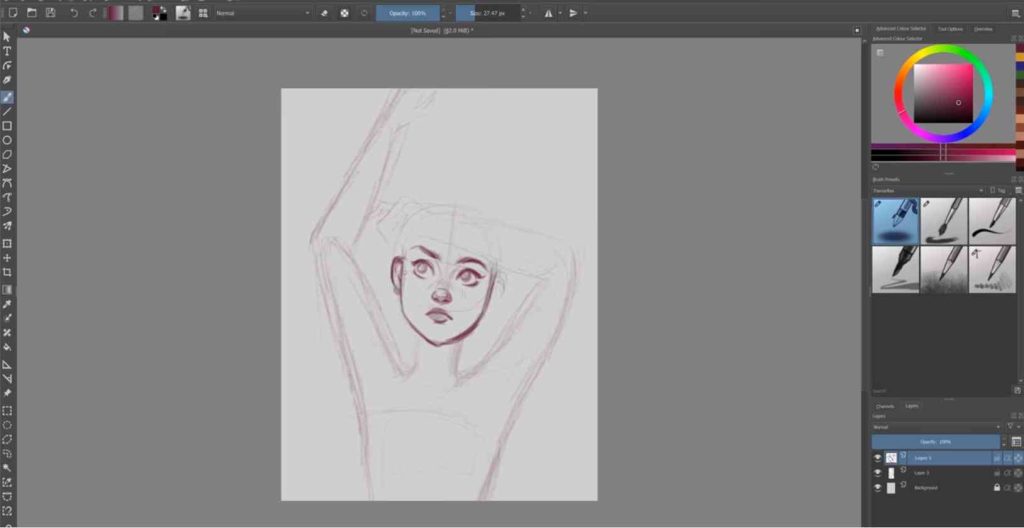Viewport: 1024px width, 528px height.
Task: Select the Transform tool
Action: pyautogui.click(x=7, y=243)
